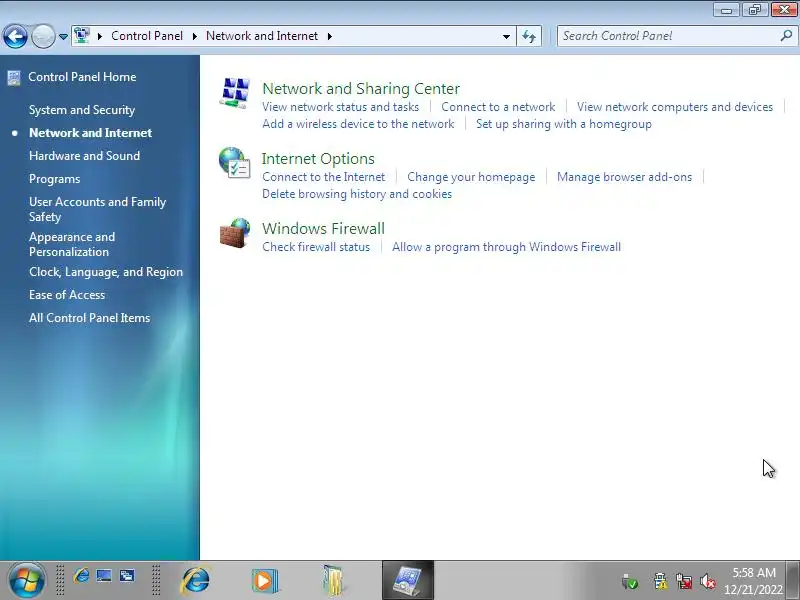This screenshot has width=800, height=600.
Task: Open Ease of Access category
Action: (67, 295)
